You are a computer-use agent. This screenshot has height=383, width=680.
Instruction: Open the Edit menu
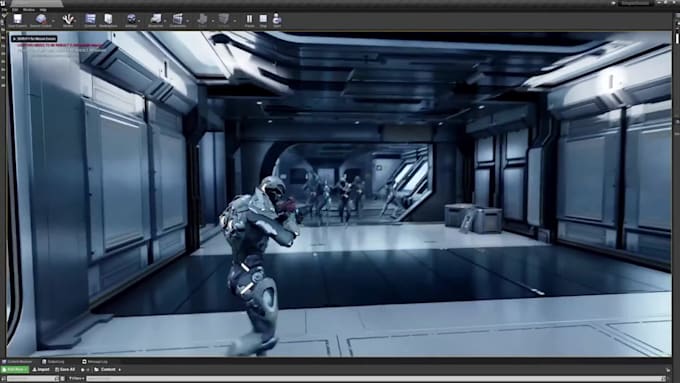pos(15,9)
